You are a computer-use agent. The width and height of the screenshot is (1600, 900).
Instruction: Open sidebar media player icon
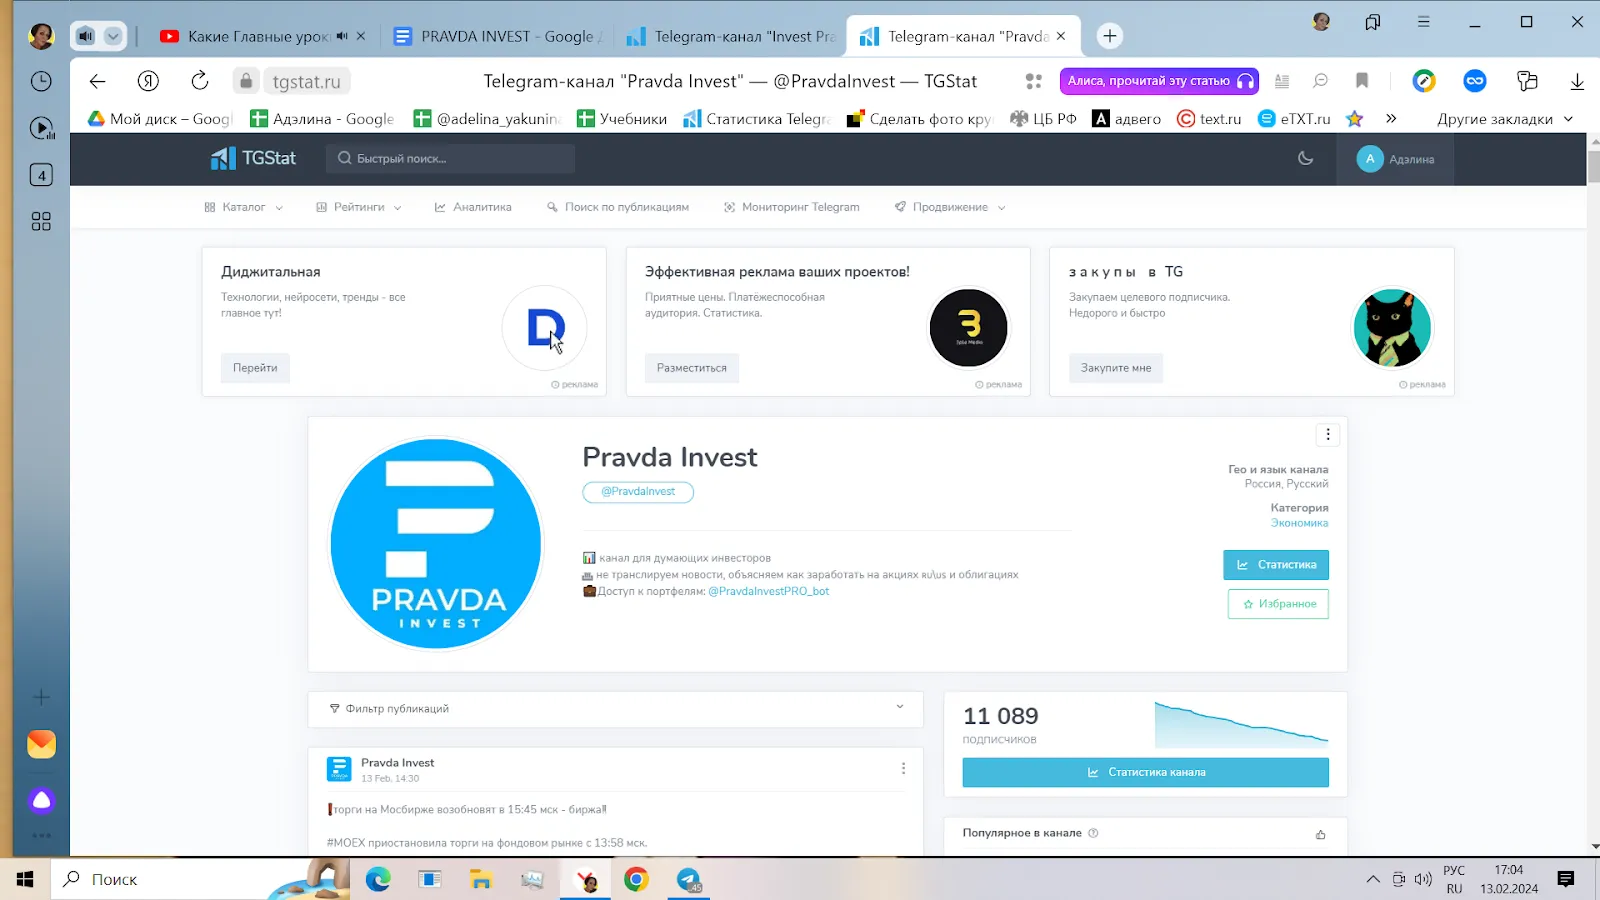41,128
